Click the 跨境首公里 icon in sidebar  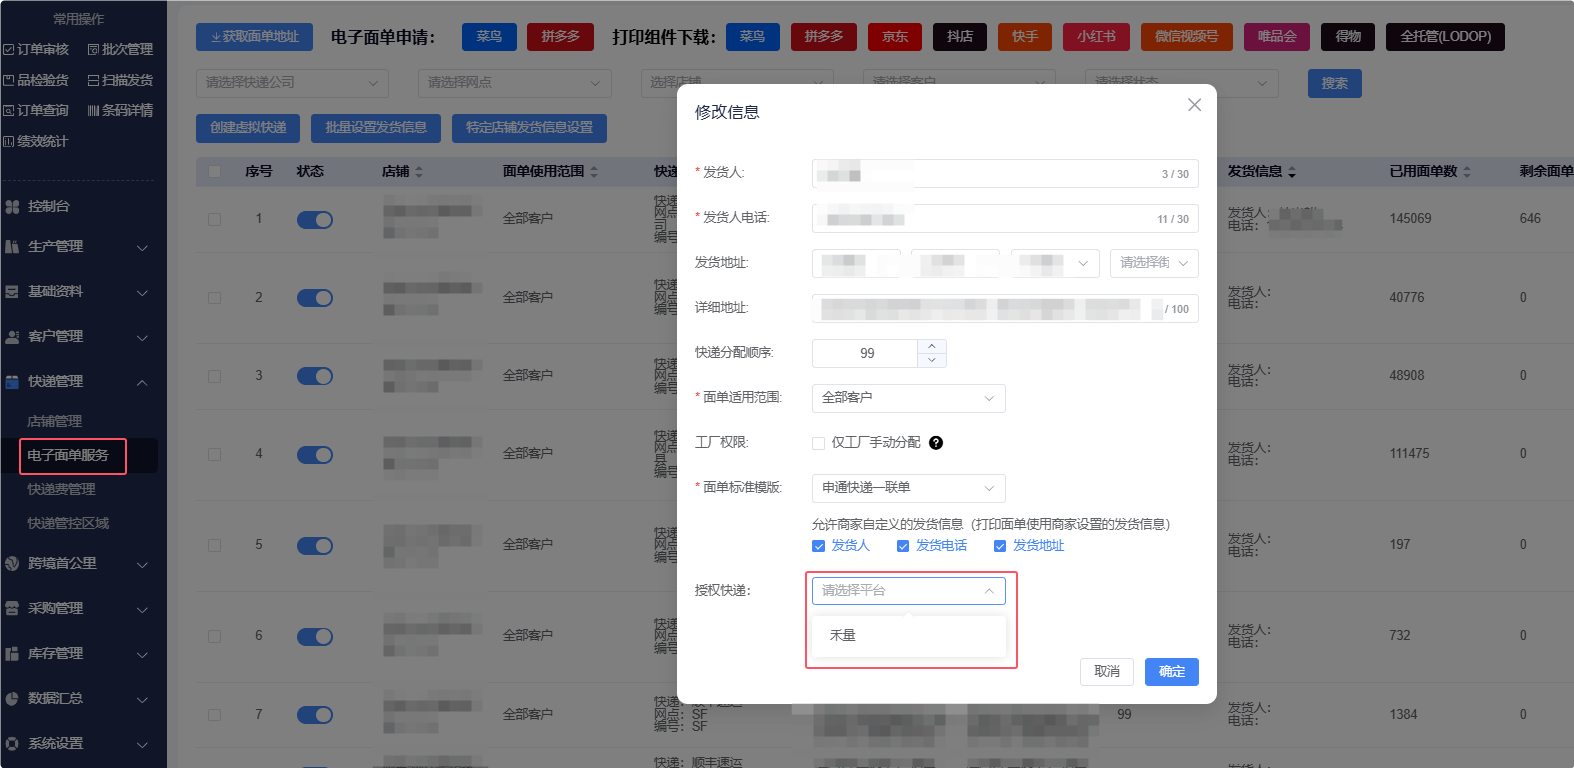tap(12, 564)
